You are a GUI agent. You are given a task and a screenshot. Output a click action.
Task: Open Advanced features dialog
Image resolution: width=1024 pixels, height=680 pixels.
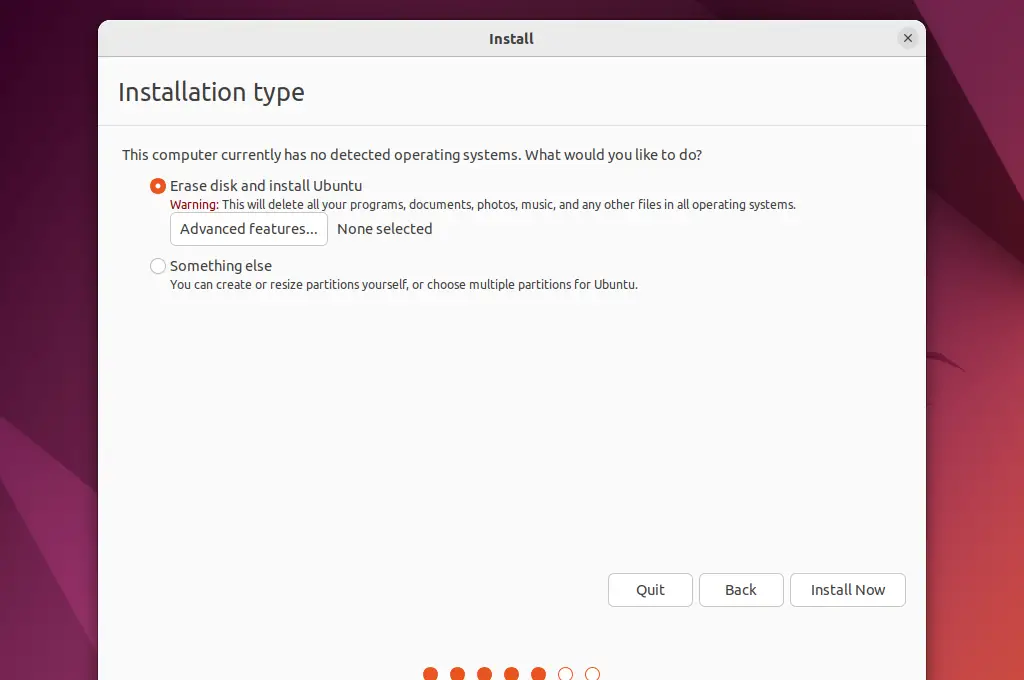point(249,229)
